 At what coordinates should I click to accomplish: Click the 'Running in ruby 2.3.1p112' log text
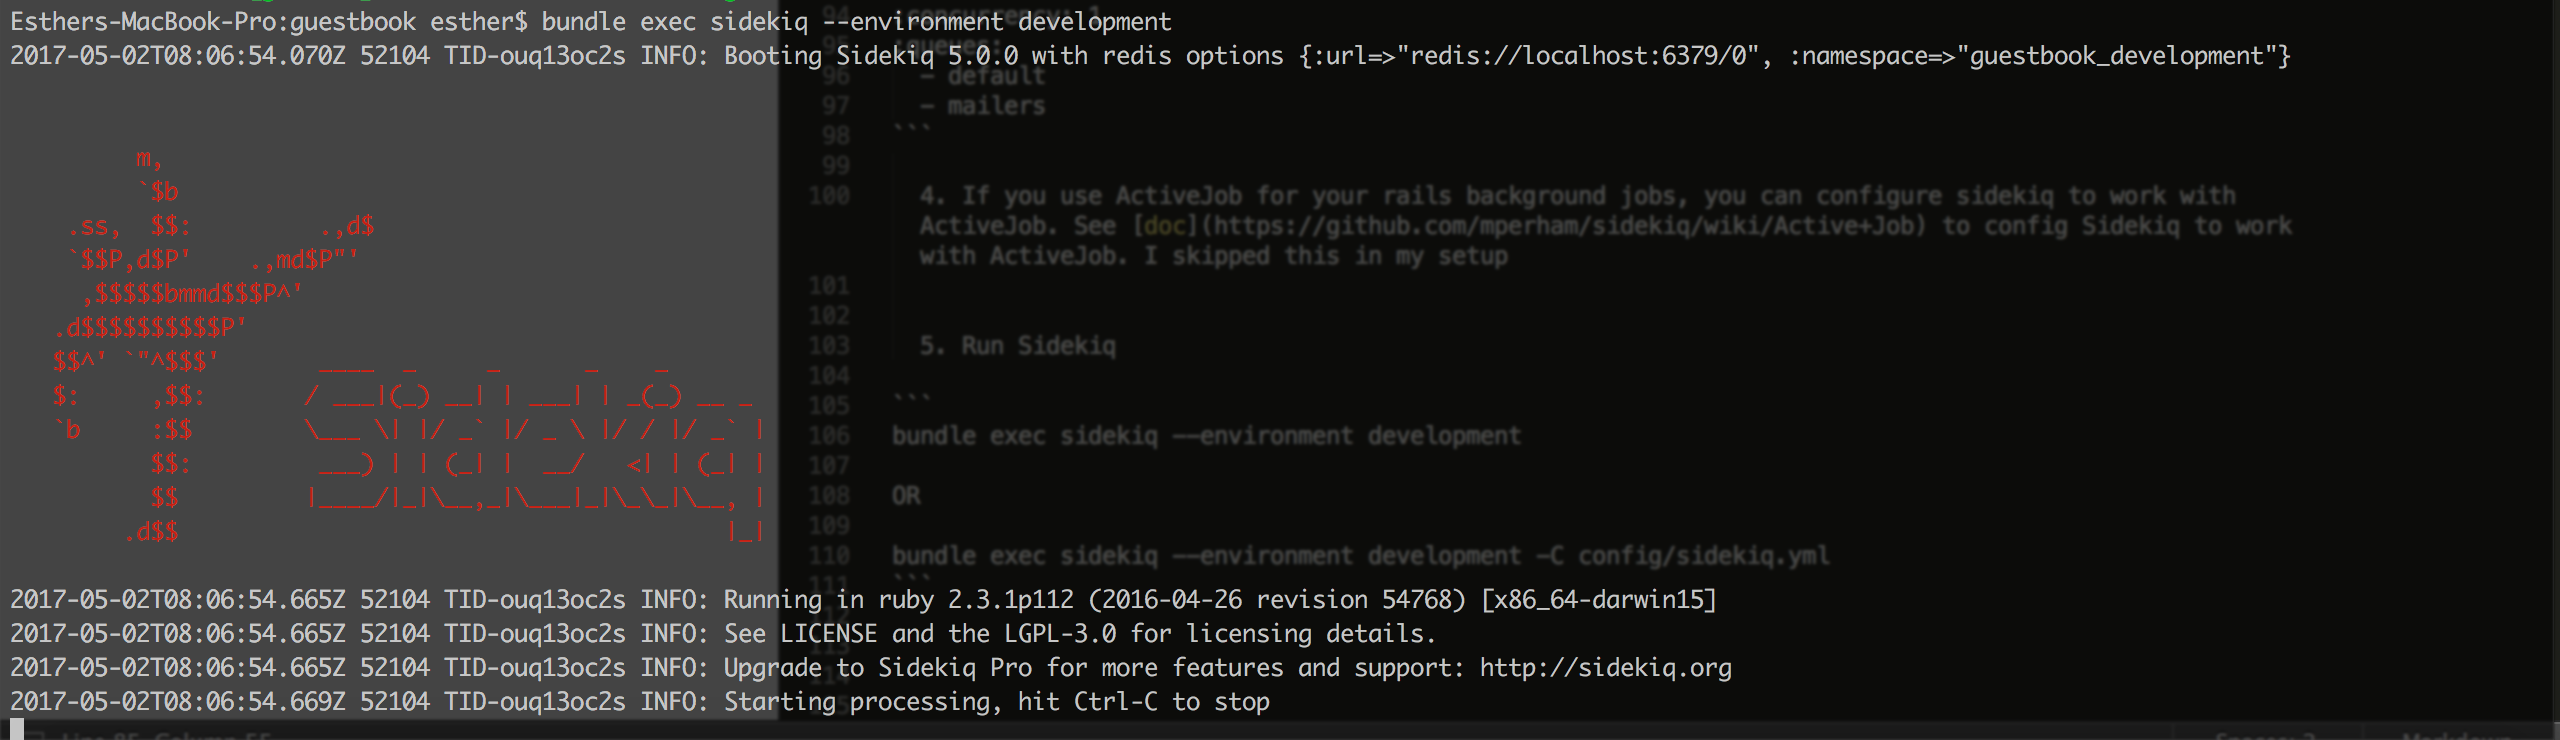pos(899,600)
